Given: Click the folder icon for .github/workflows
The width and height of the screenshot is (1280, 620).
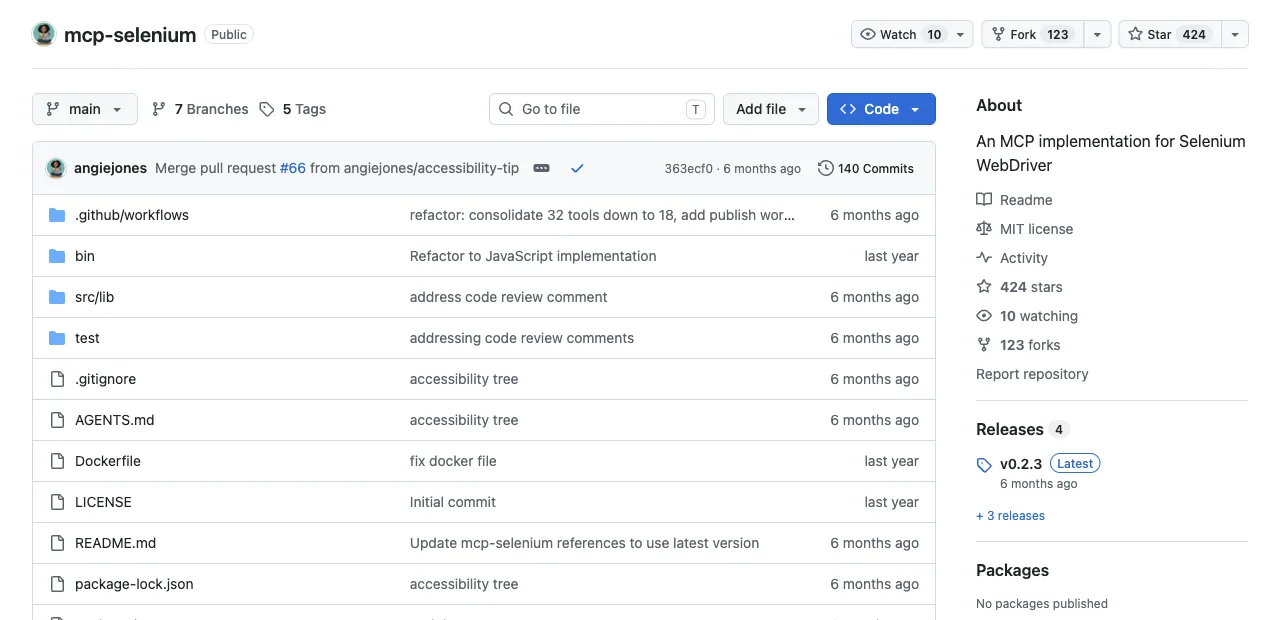Looking at the screenshot, I should pyautogui.click(x=57, y=215).
